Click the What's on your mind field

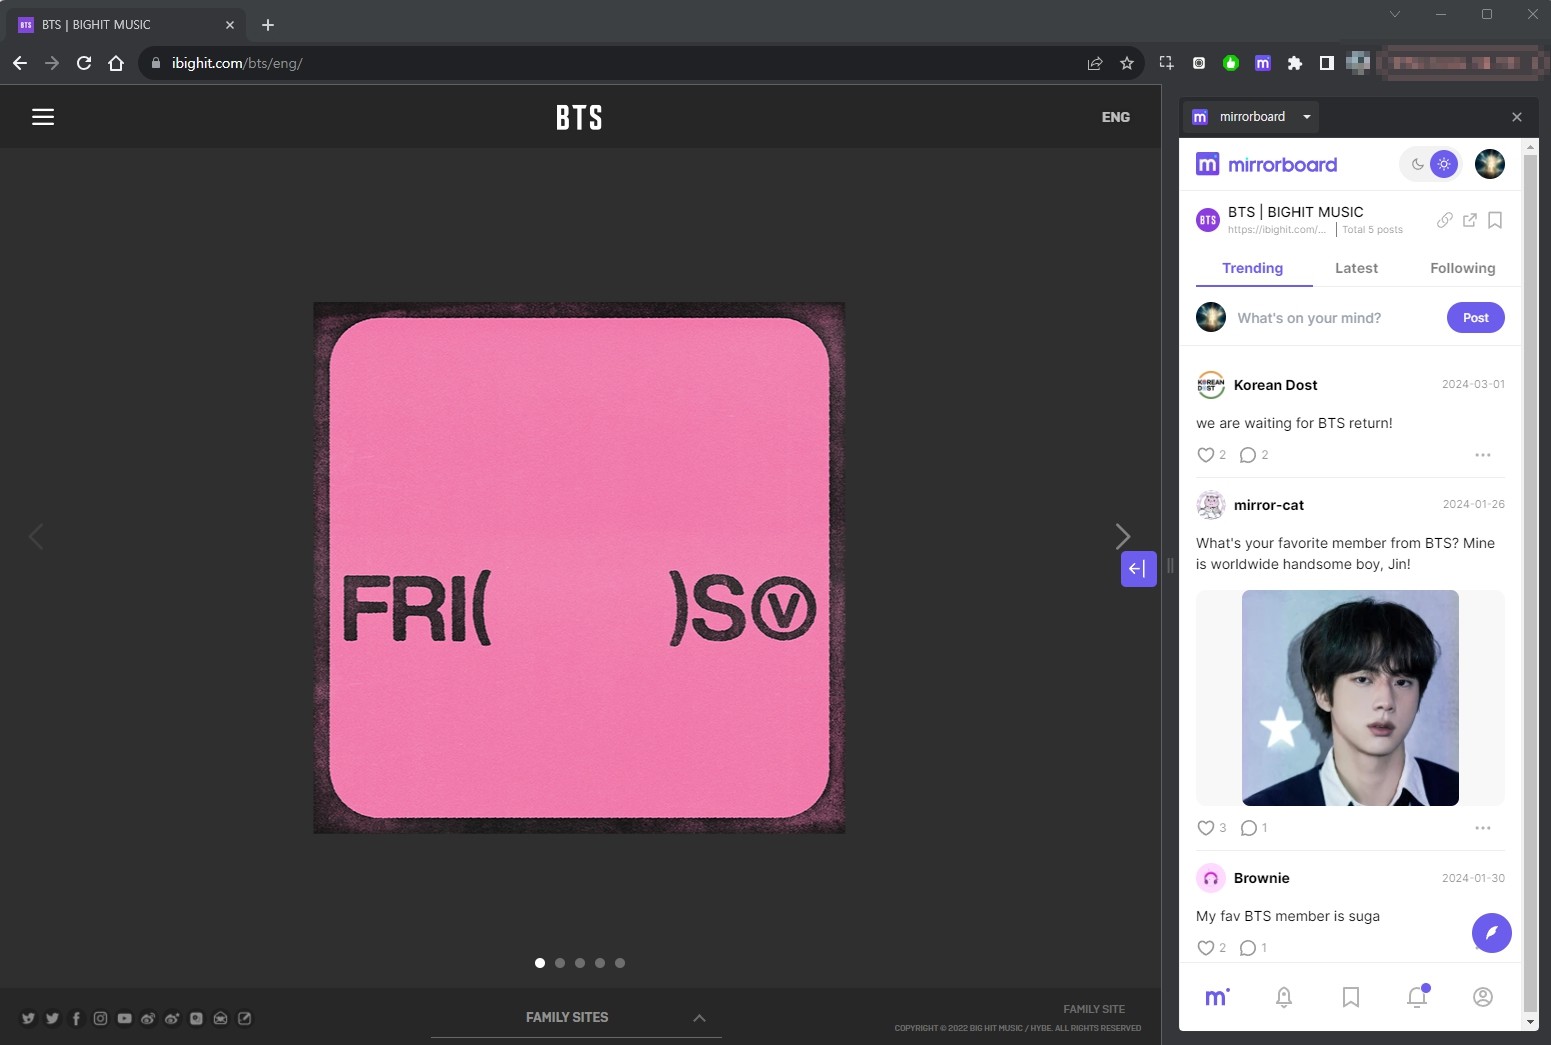[x=1309, y=318]
